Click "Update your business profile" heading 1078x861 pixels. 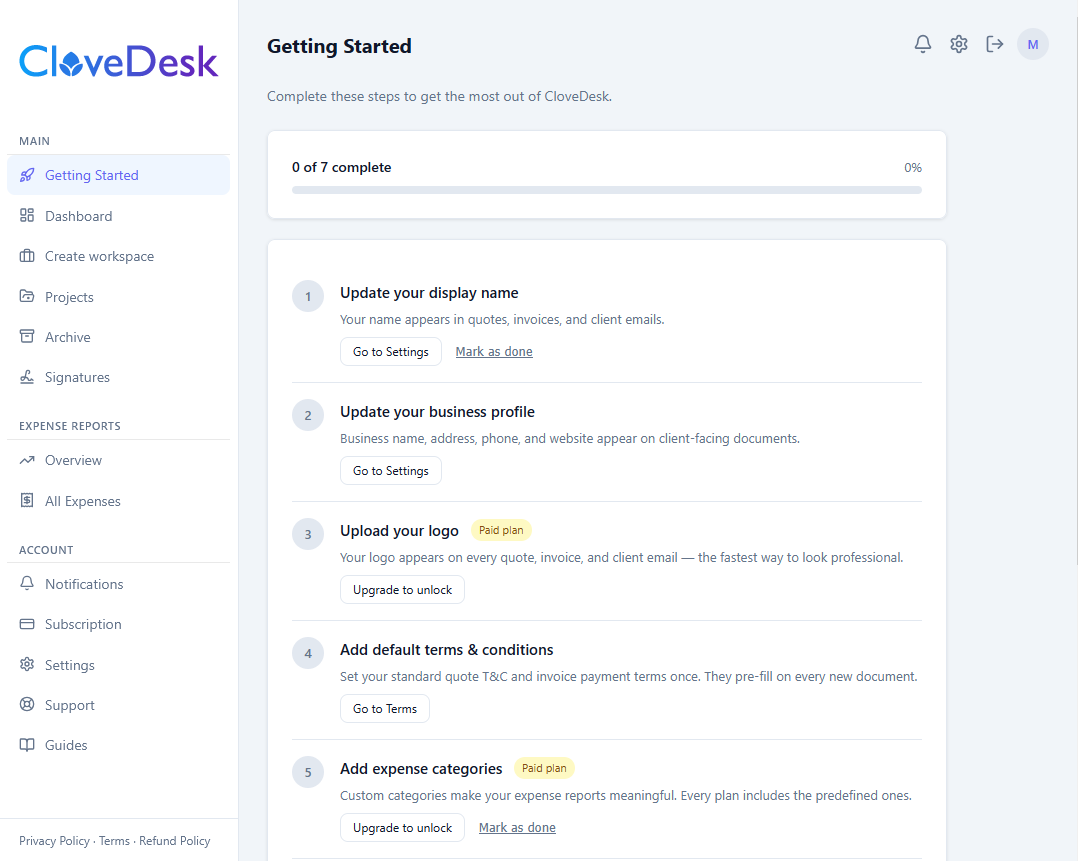click(437, 412)
